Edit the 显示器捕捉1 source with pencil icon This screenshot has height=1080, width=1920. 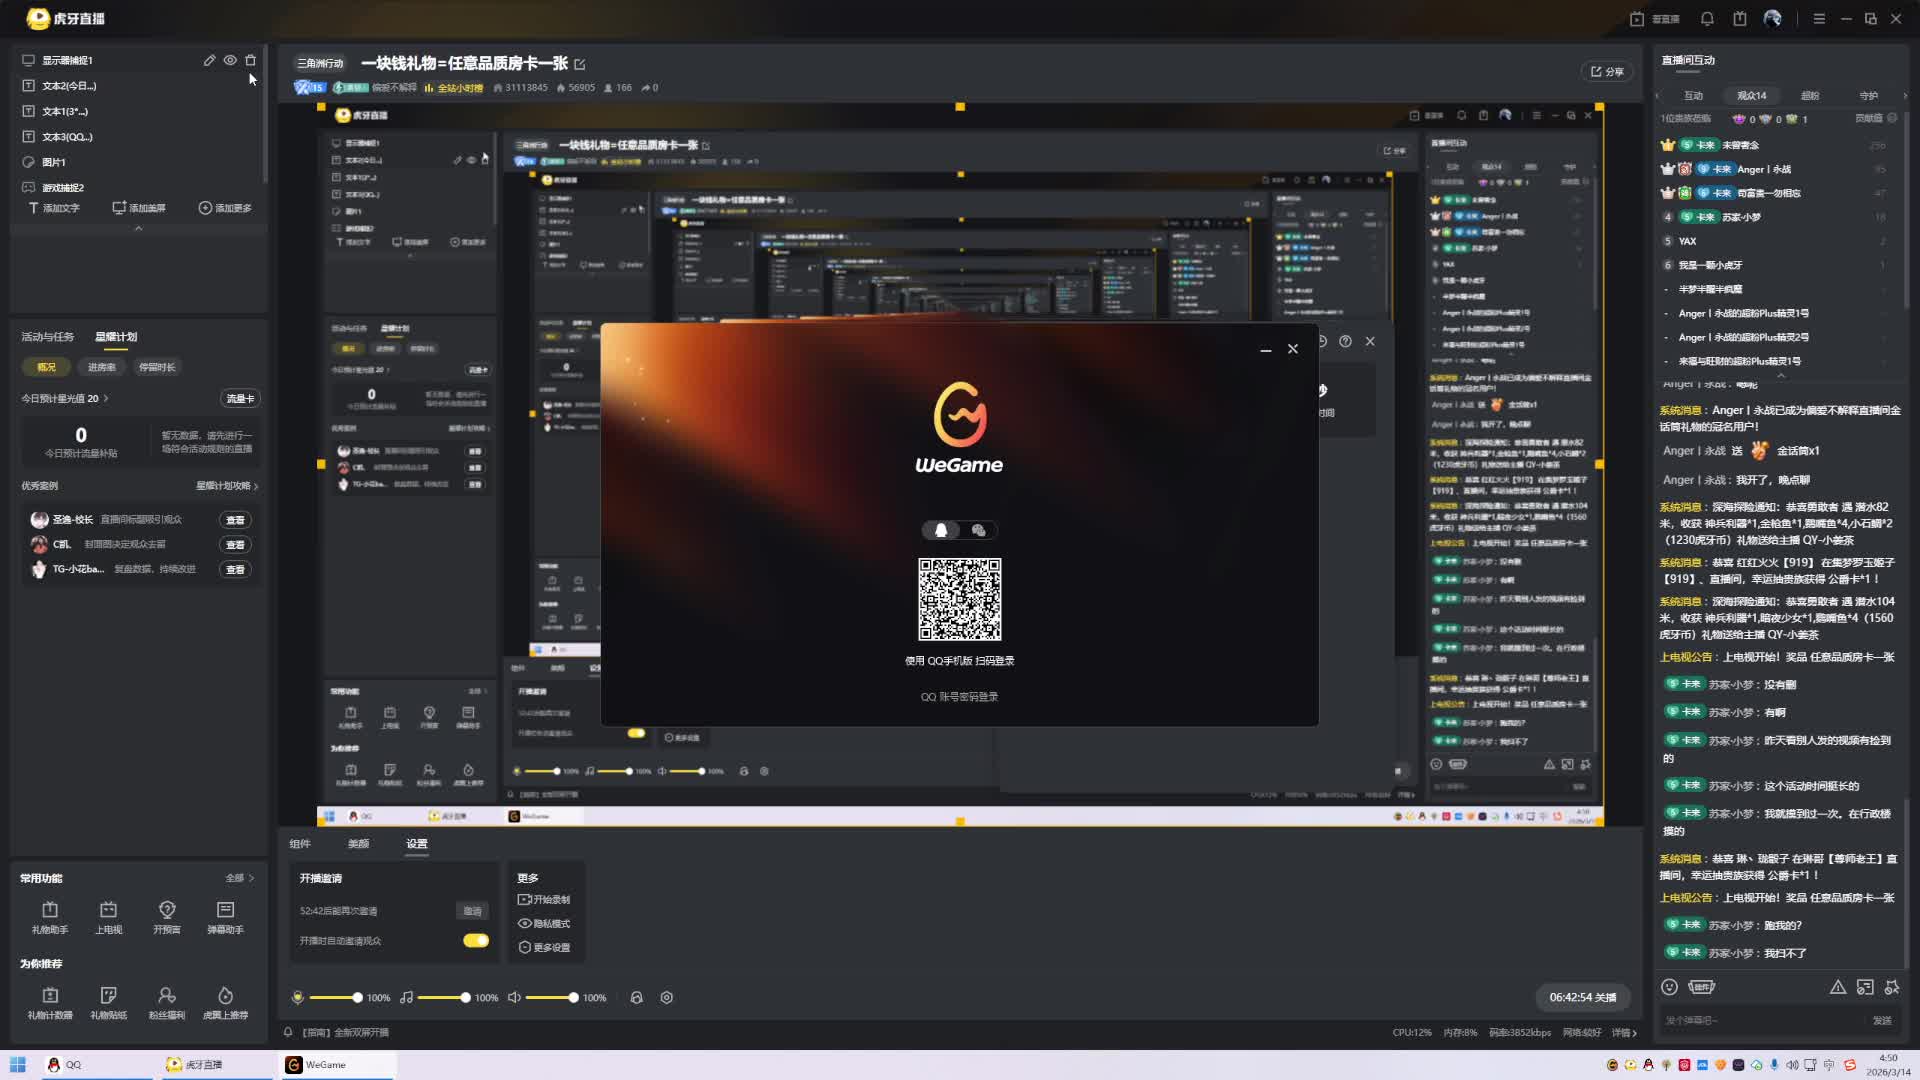click(x=209, y=60)
